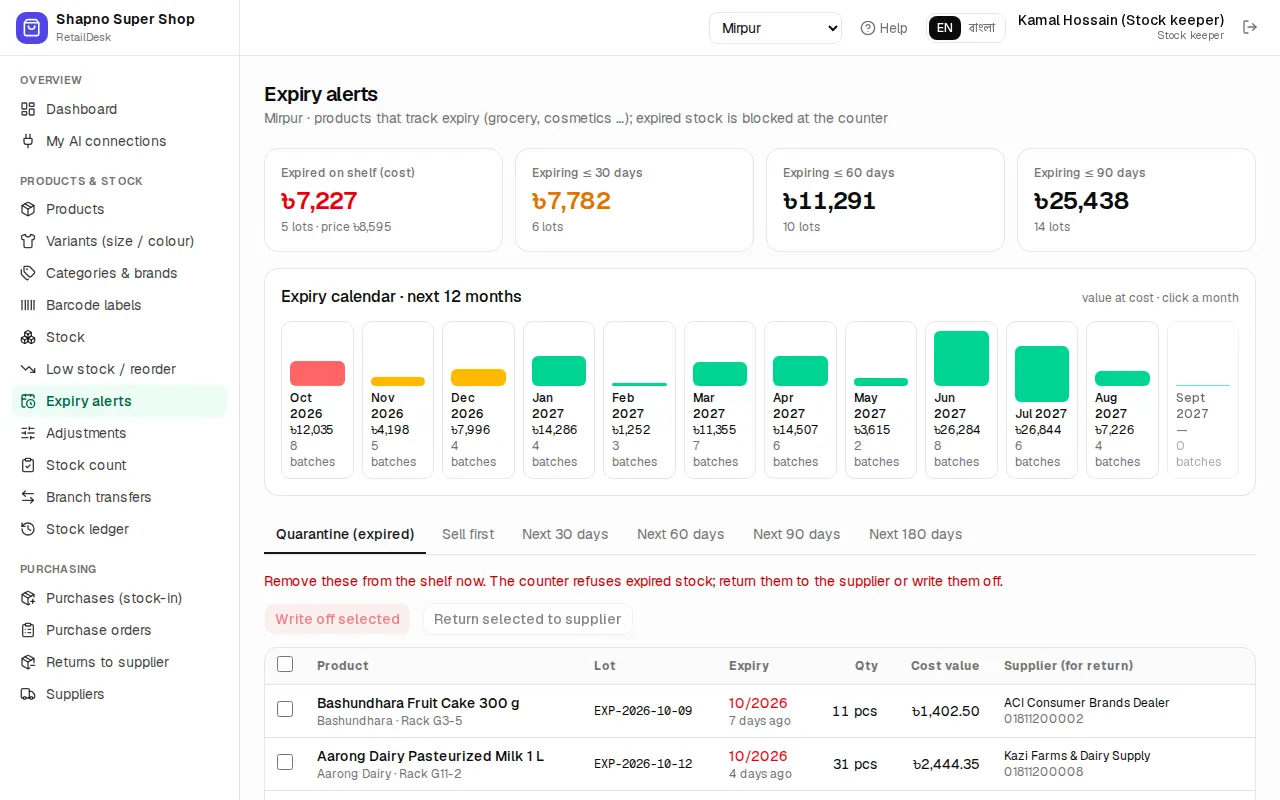Select Dec 2026 month in the expiry calendar

click(478, 400)
